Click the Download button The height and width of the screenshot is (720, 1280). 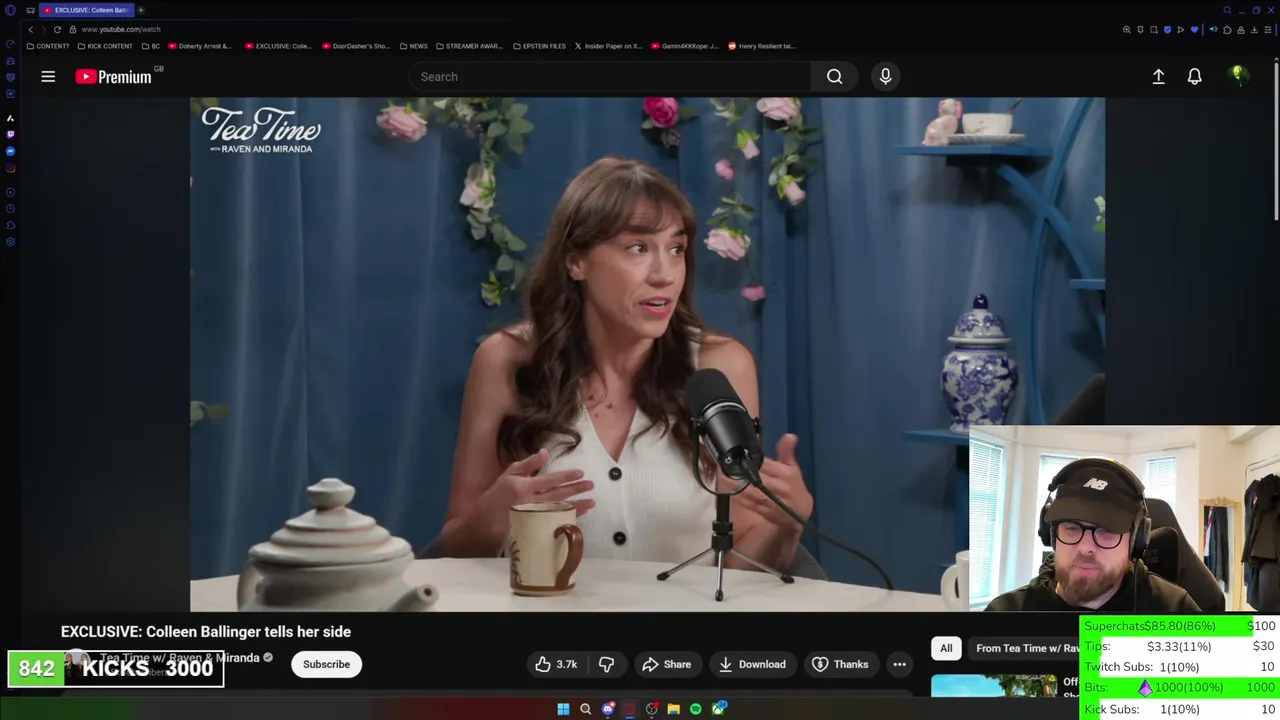tap(751, 664)
